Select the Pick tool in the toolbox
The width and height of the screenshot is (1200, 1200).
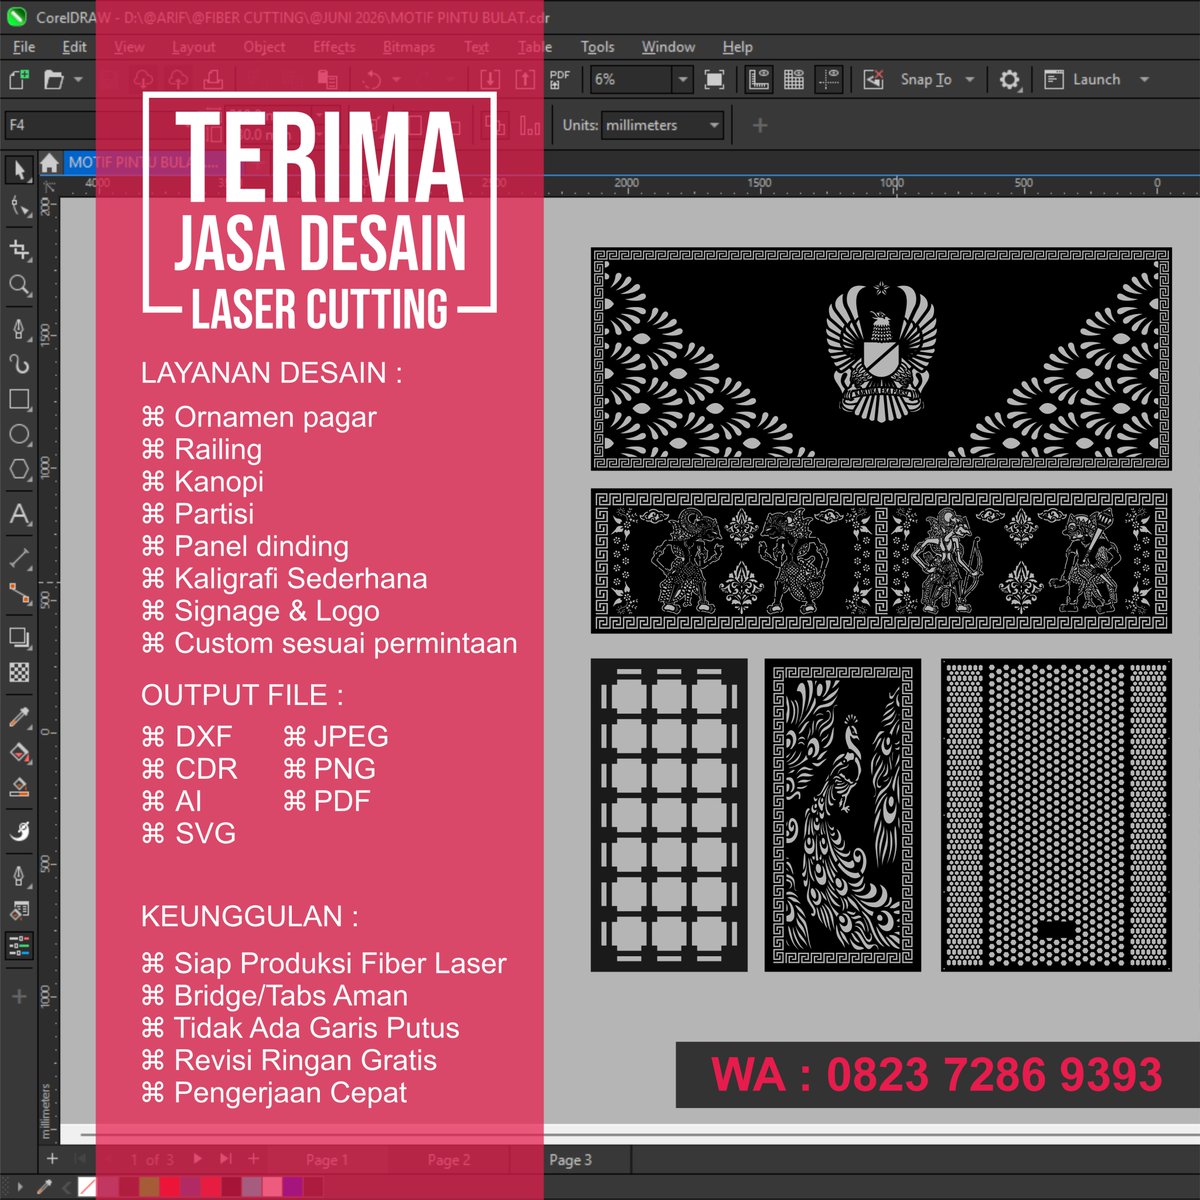(x=19, y=170)
